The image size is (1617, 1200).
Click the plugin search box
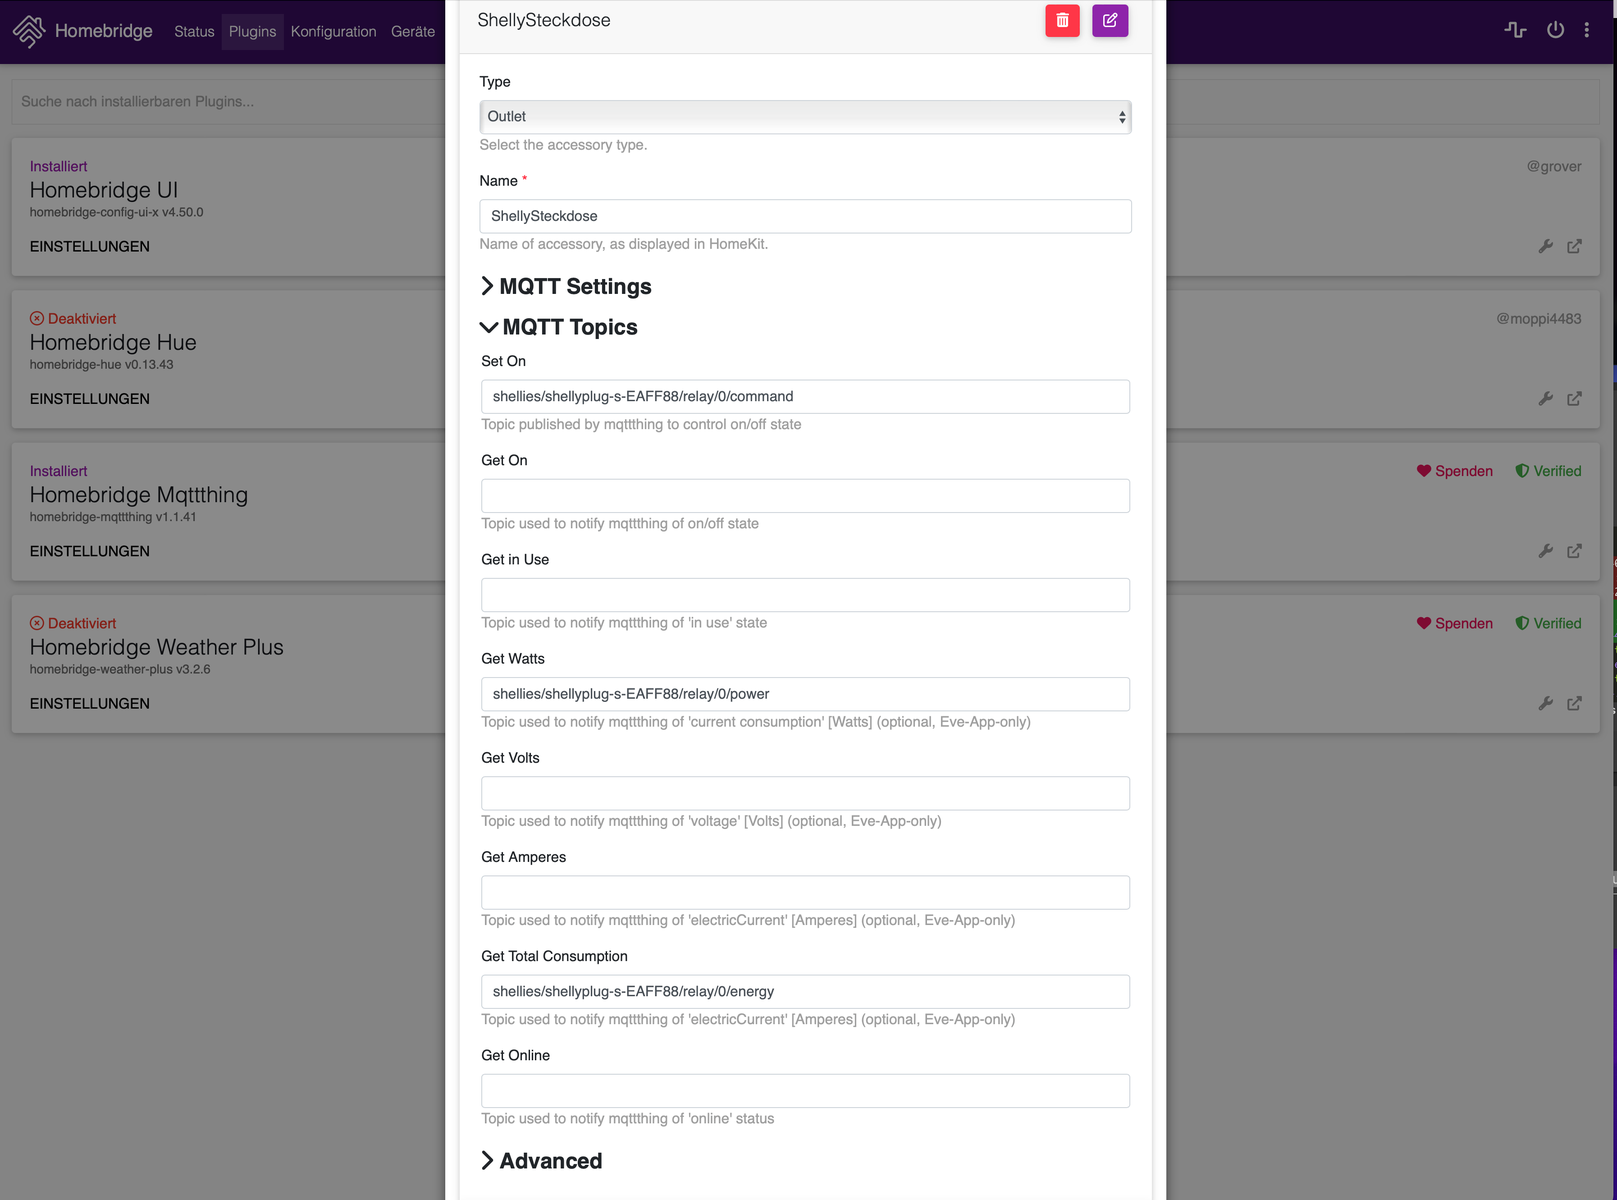pos(230,102)
